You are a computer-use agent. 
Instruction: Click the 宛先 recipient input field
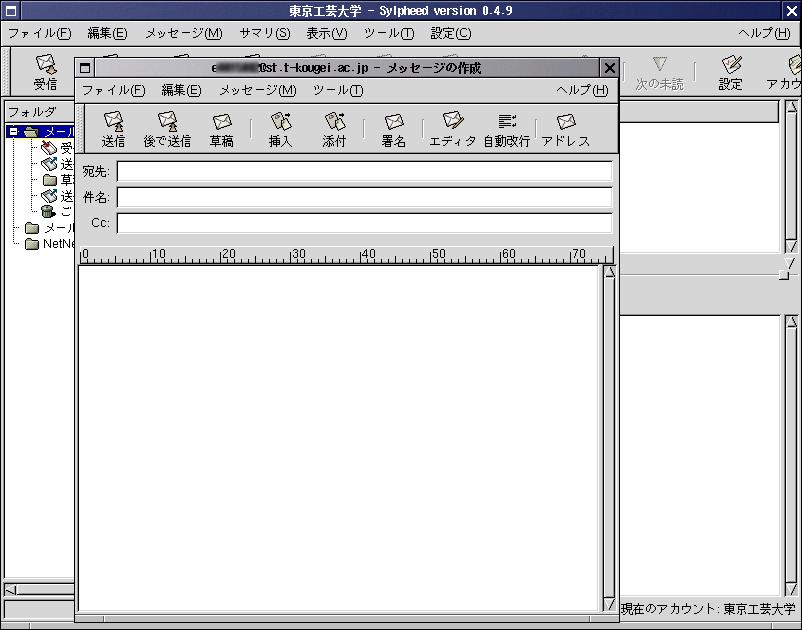click(364, 171)
